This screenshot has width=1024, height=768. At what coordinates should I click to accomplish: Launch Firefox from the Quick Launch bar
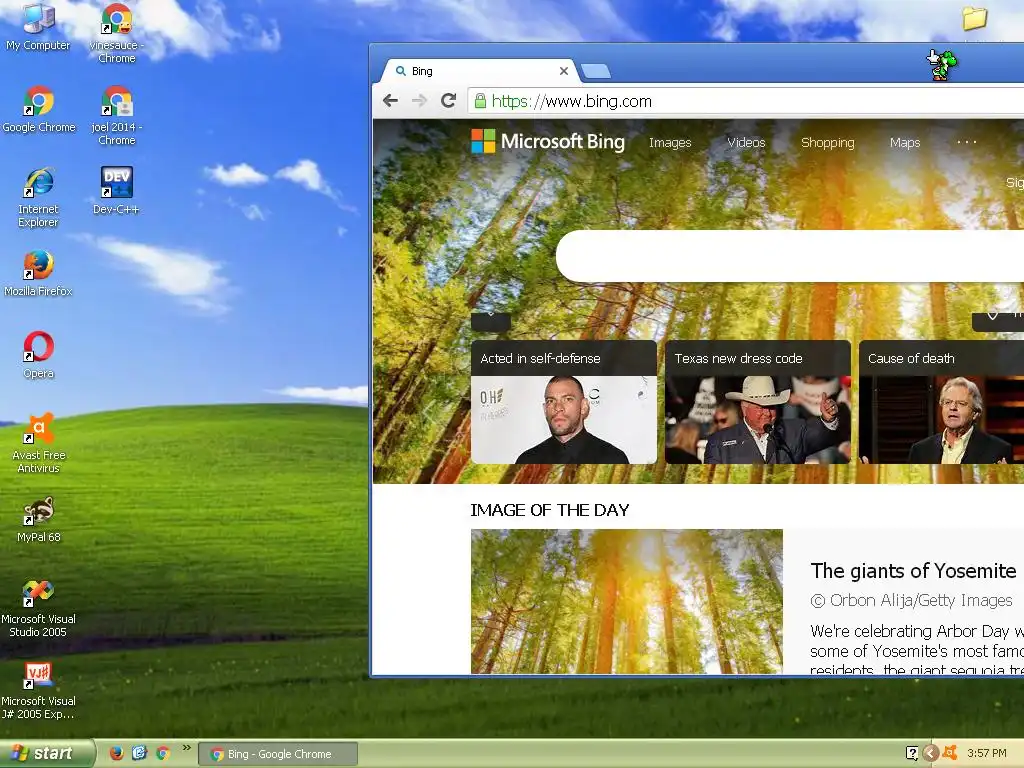pyautogui.click(x=116, y=753)
